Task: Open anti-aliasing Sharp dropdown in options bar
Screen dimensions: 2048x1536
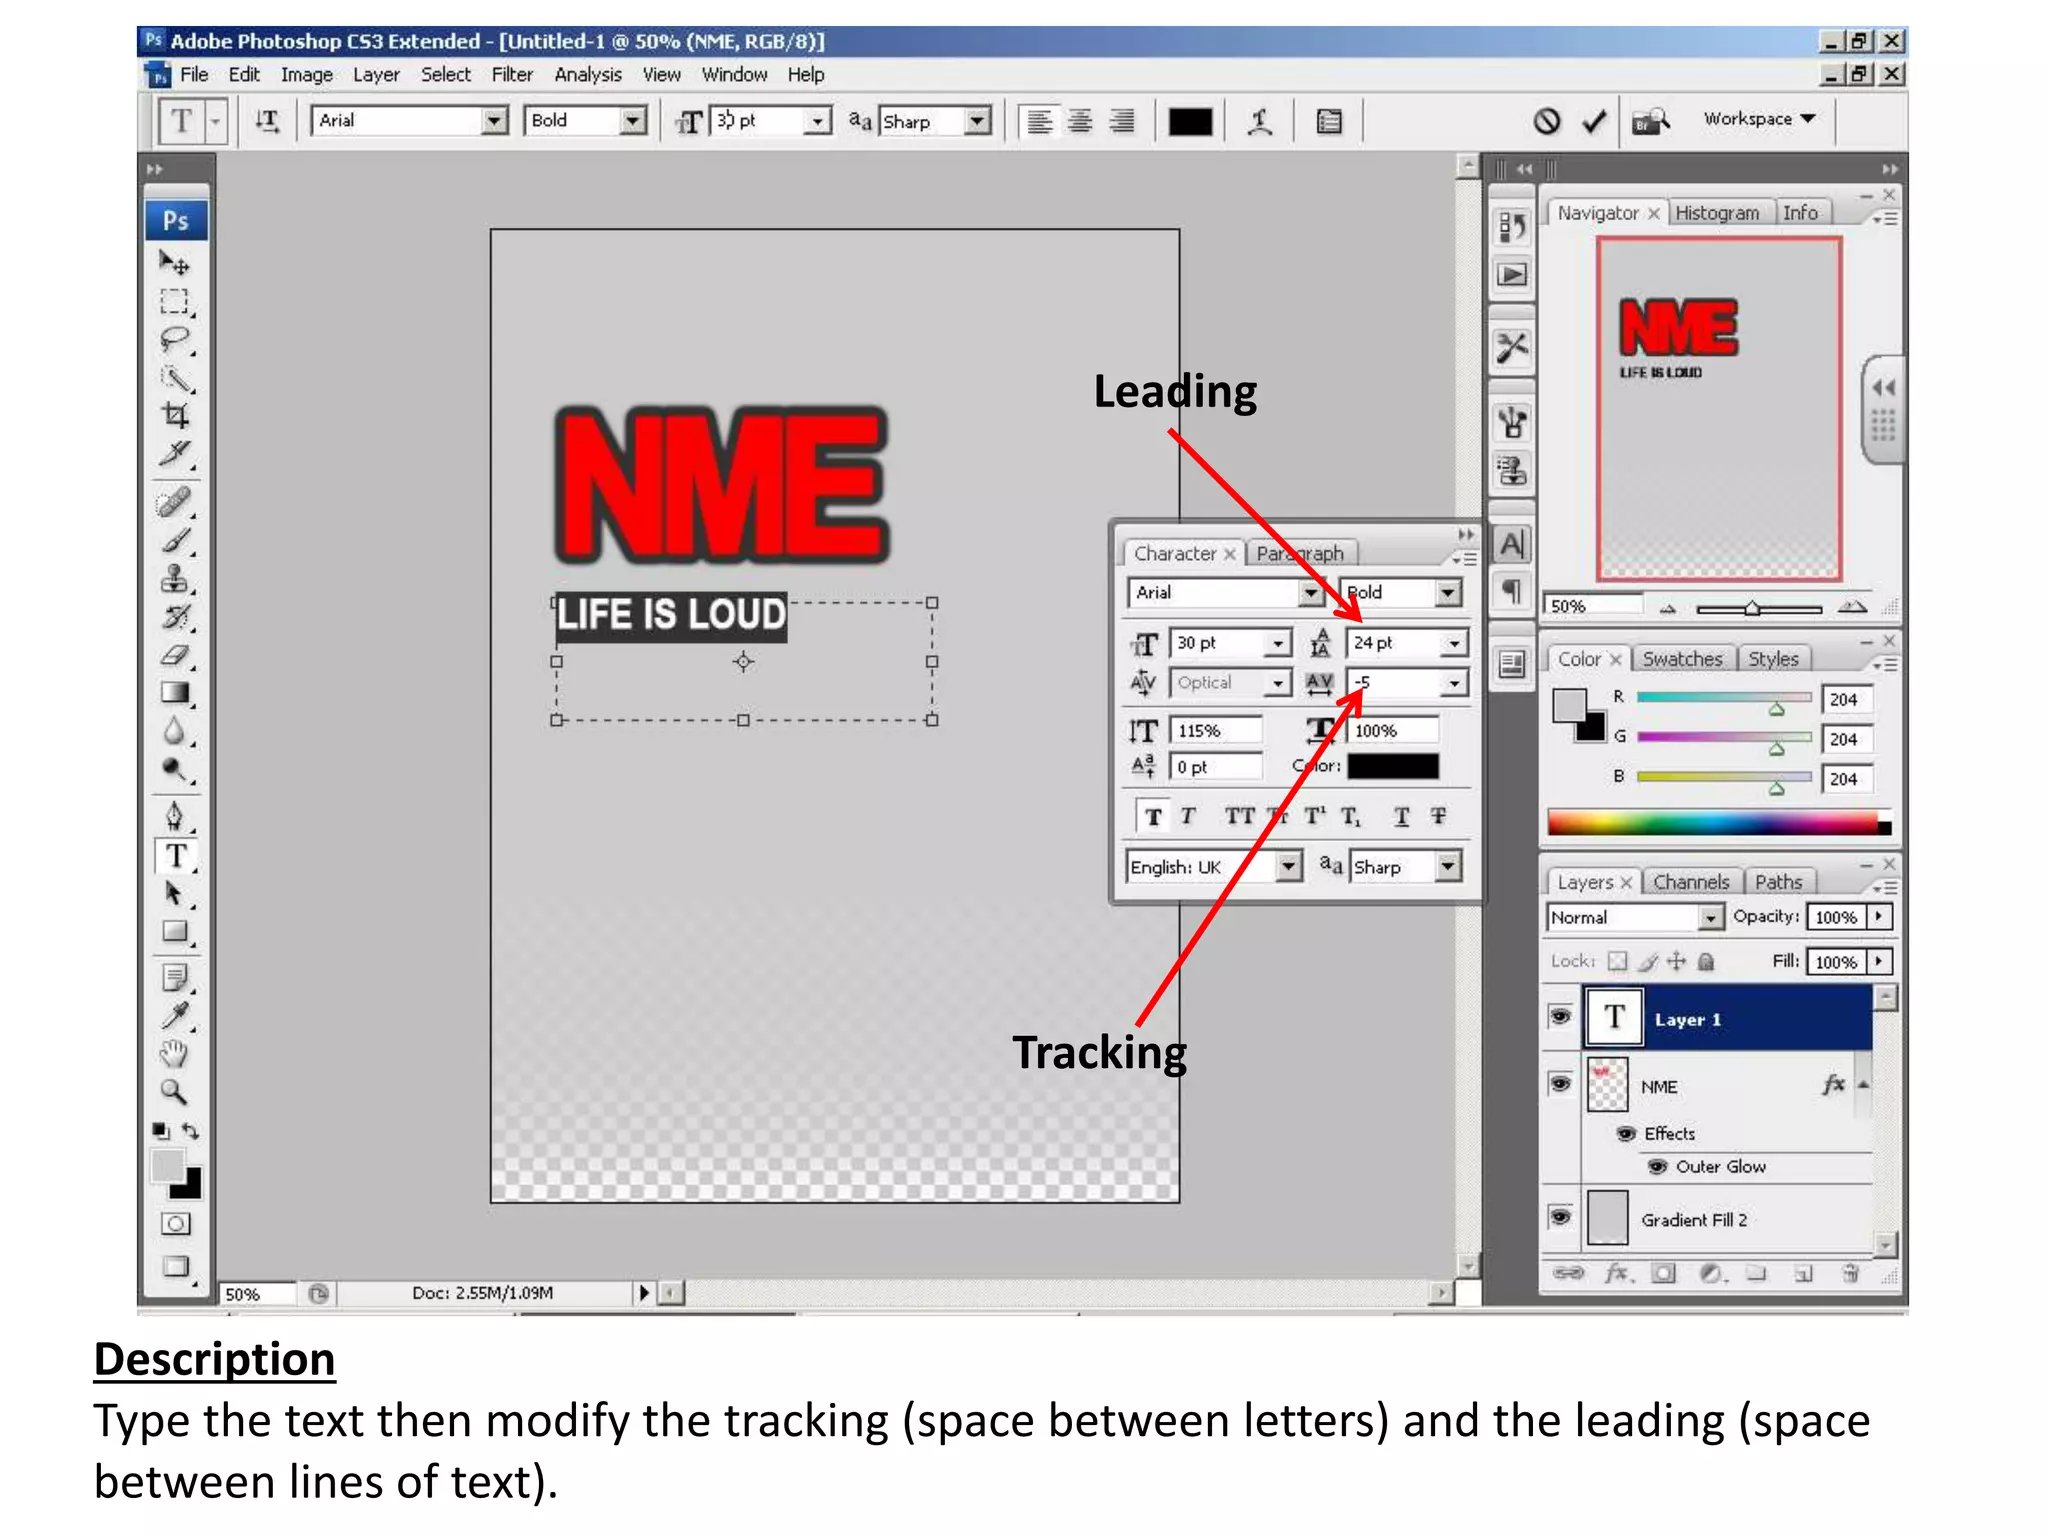Action: coord(977,121)
